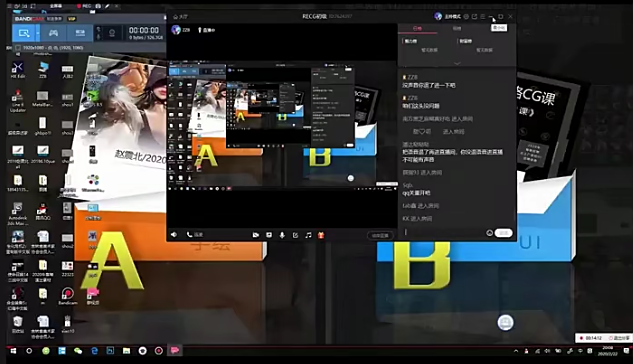This screenshot has height=364, width=633.
Task: Switch to the first red chat tab
Action: coord(417,28)
